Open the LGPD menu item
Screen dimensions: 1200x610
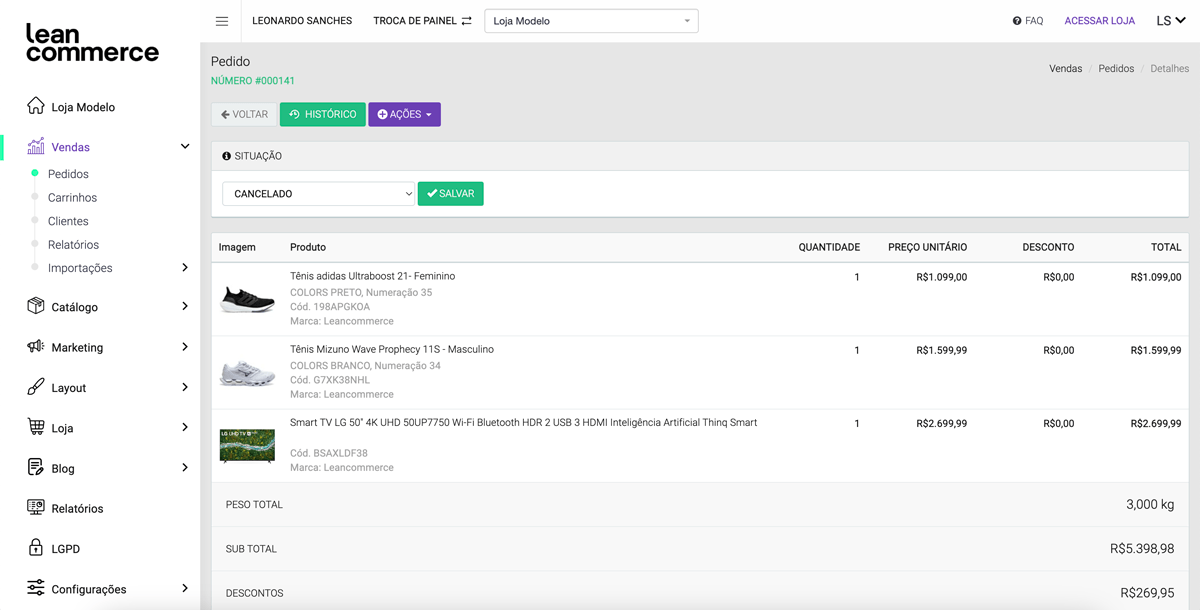pyautogui.click(x=66, y=549)
